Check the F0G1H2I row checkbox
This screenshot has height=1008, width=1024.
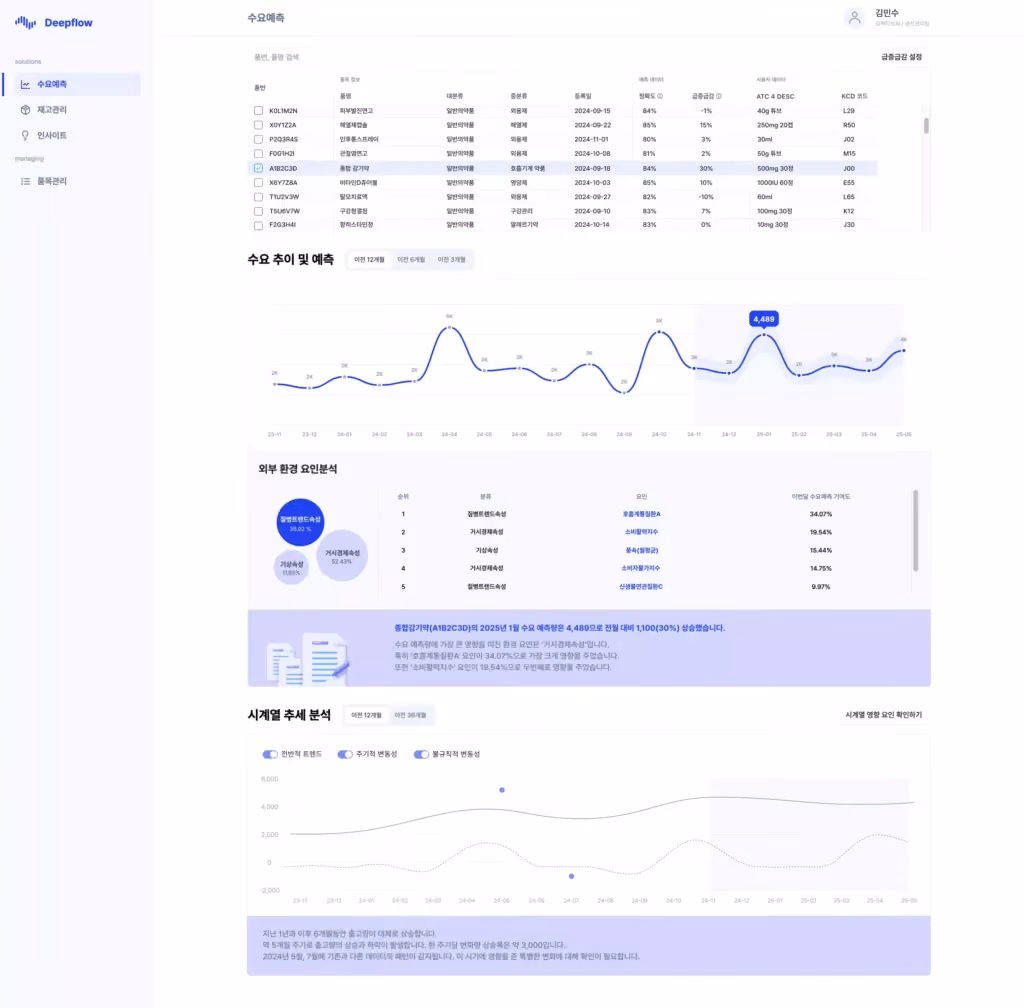(x=259, y=153)
